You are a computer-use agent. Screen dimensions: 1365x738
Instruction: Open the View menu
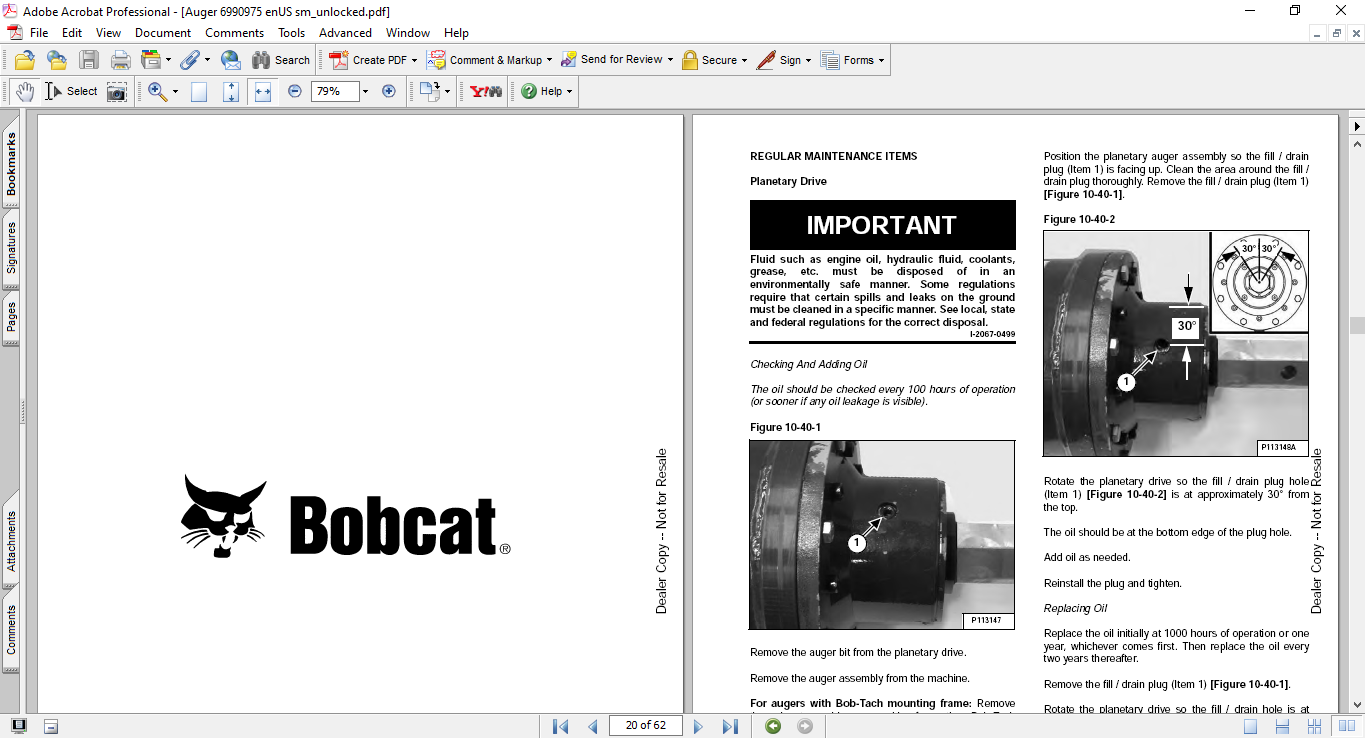pos(108,33)
